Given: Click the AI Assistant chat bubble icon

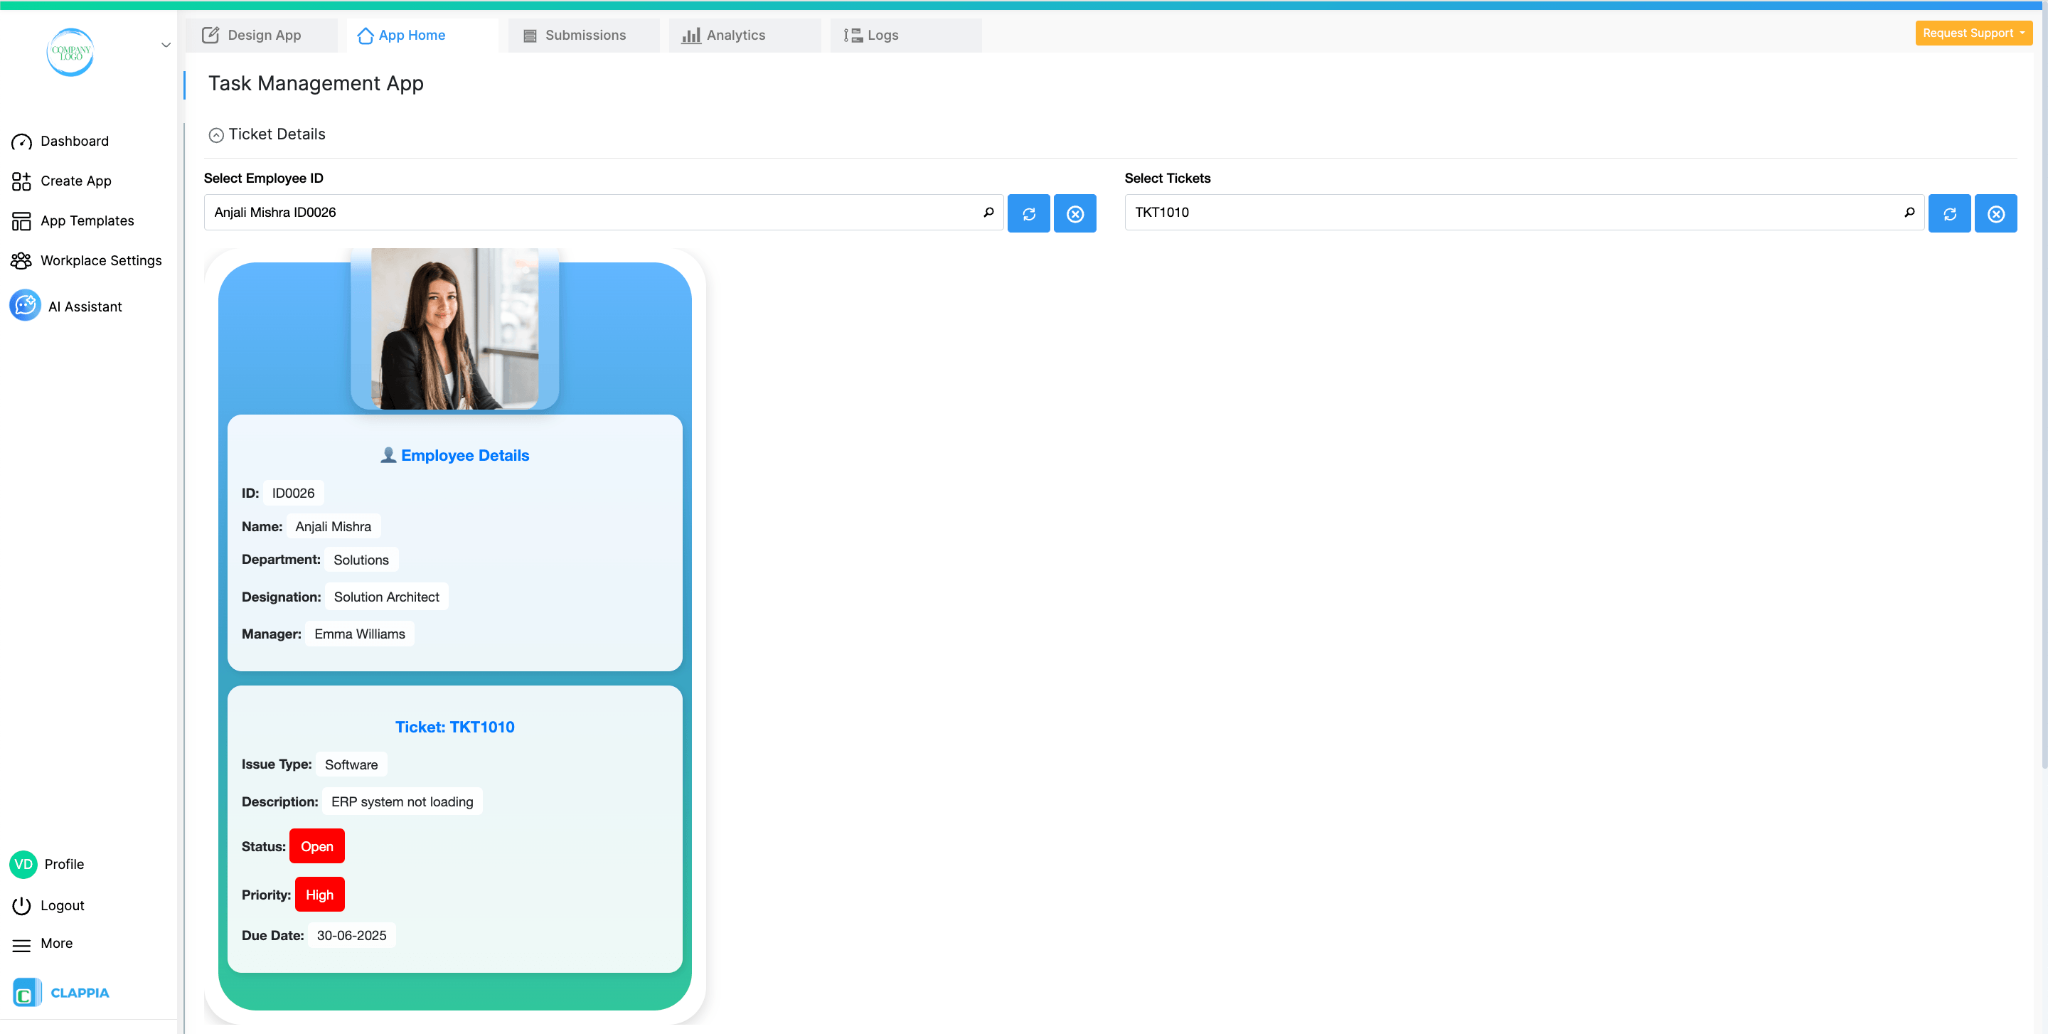Looking at the screenshot, I should pos(25,305).
